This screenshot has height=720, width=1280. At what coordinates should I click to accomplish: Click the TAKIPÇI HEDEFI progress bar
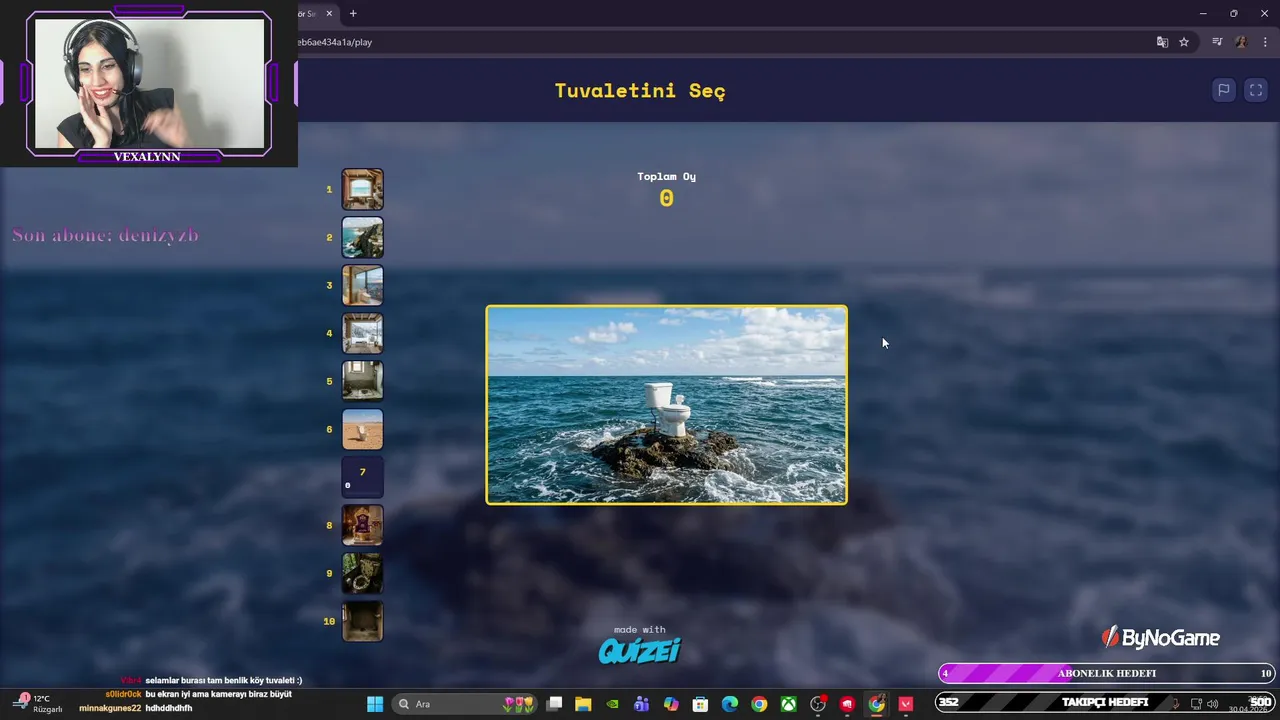click(1105, 702)
